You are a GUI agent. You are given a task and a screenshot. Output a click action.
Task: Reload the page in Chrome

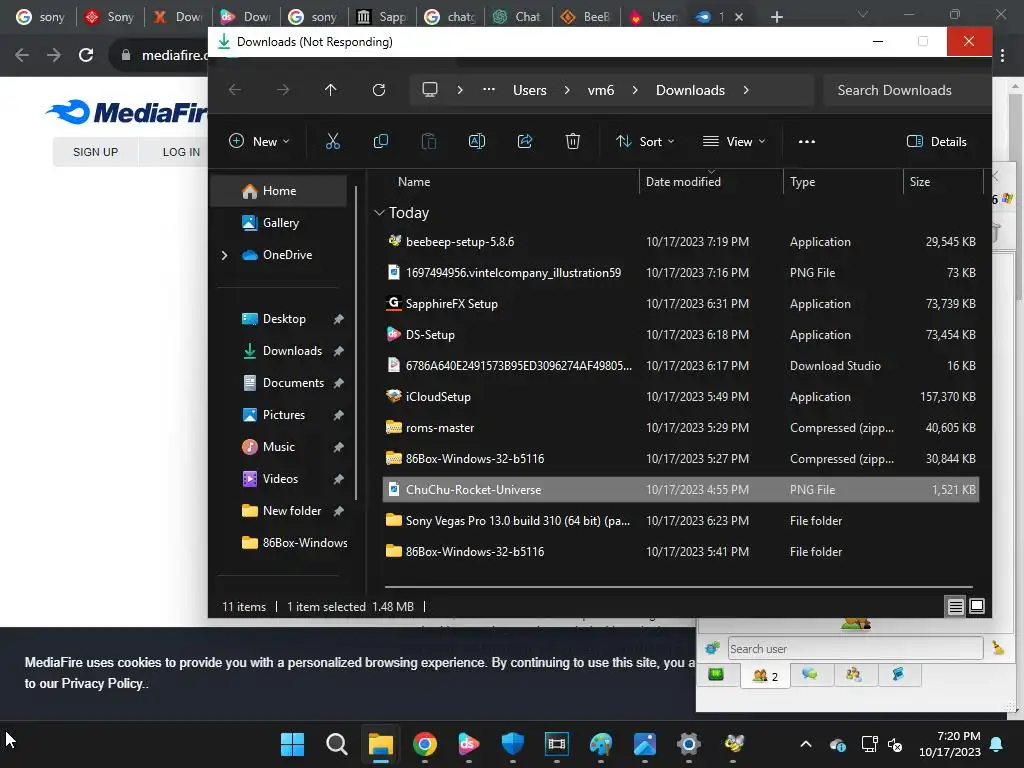tap(86, 56)
